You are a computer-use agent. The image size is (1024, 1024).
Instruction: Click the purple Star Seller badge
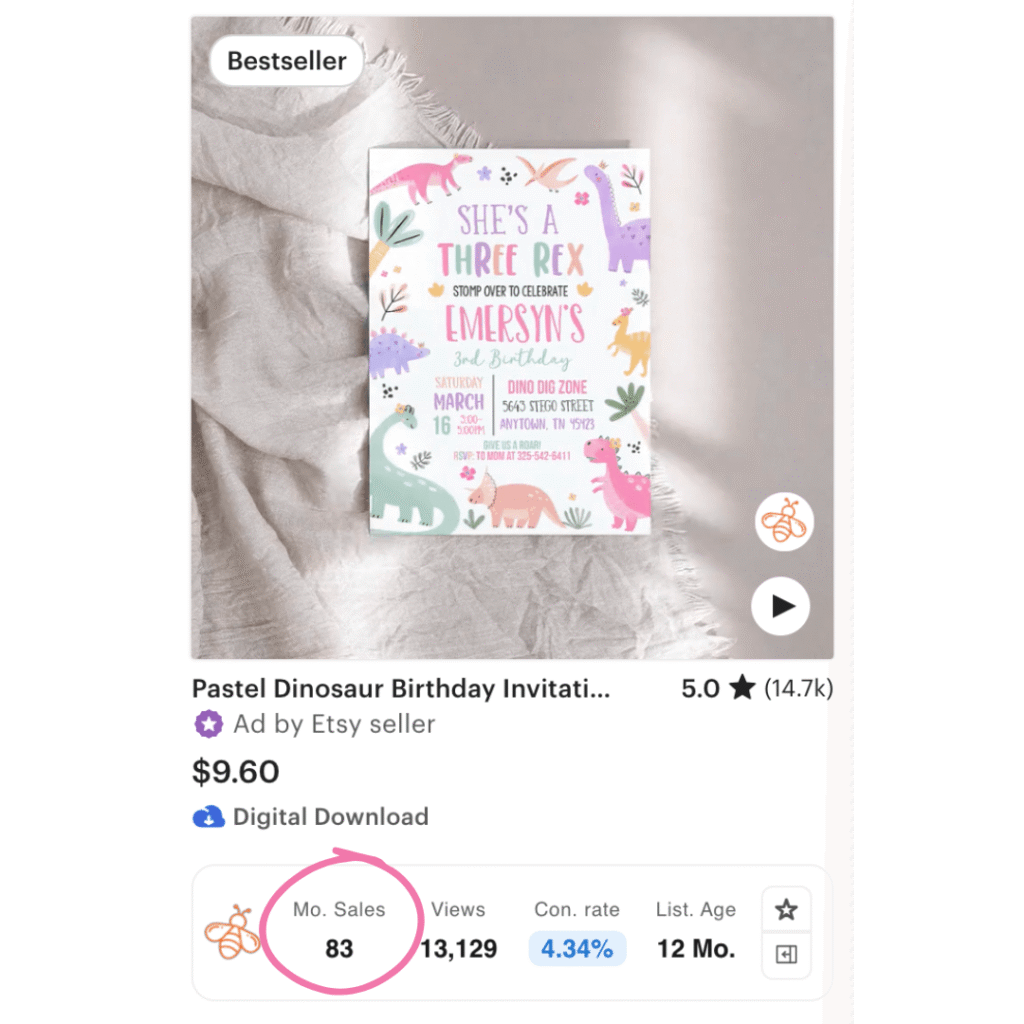(208, 724)
